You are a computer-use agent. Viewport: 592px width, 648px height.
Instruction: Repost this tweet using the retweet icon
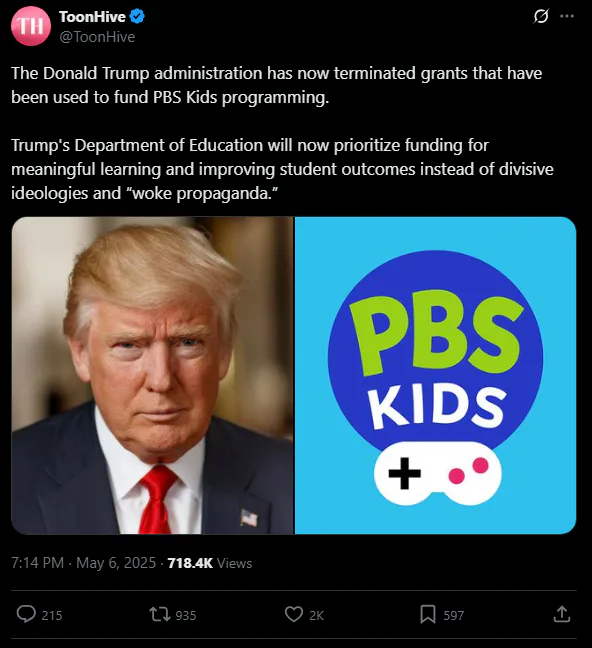(x=160, y=614)
